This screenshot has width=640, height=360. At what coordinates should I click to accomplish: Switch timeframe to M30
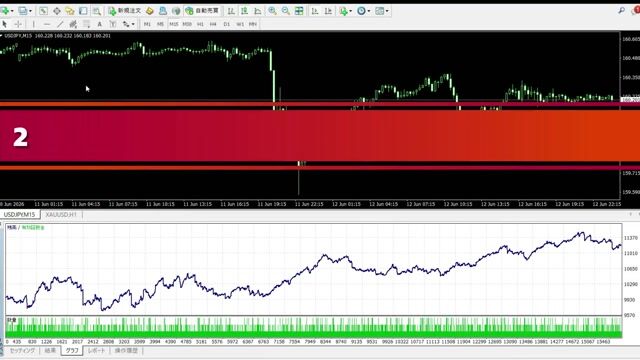click(187, 24)
